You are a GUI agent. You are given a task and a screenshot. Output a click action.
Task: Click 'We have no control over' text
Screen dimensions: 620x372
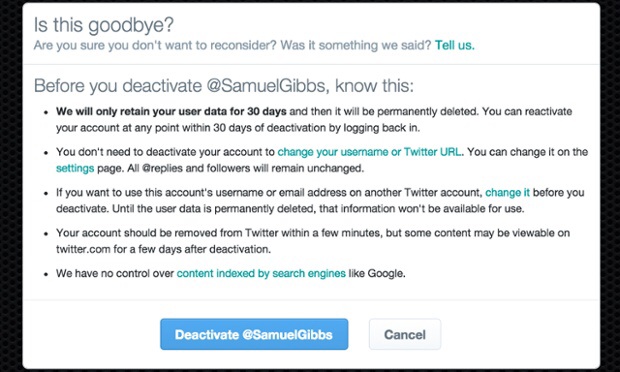click(115, 273)
